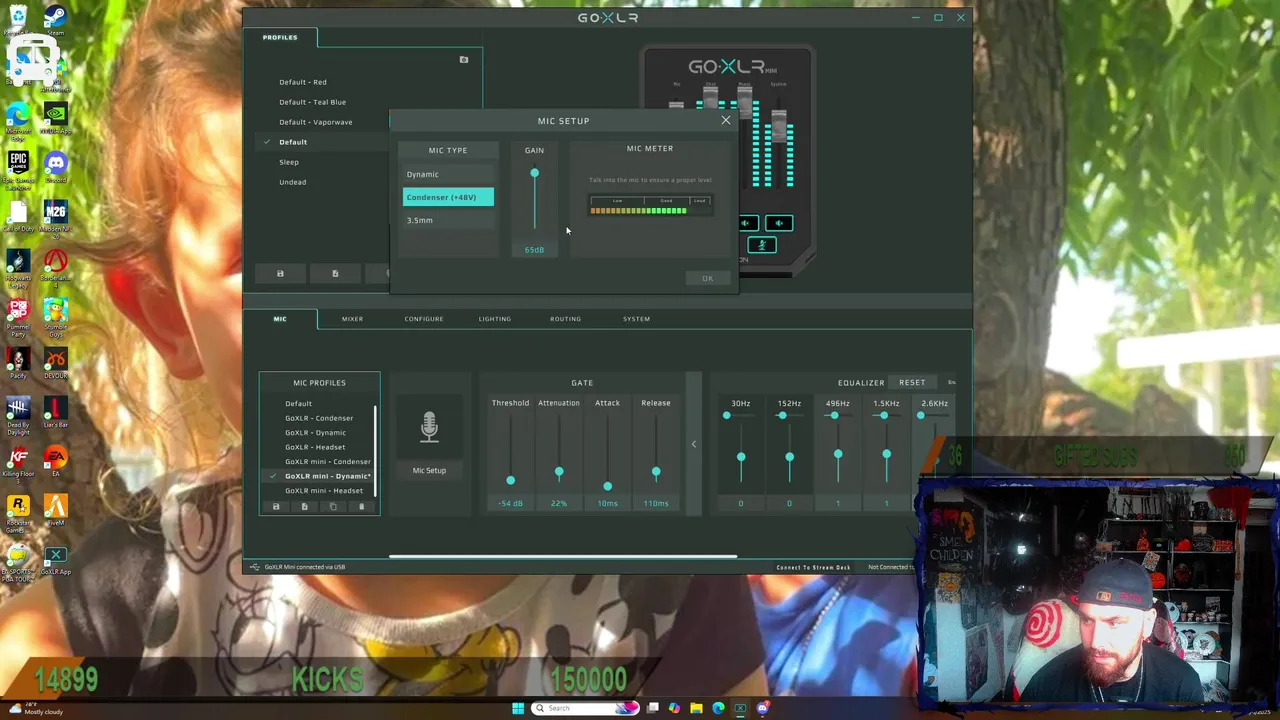Load the Default - Teal Blue profile
The height and width of the screenshot is (720, 1280).
(313, 102)
